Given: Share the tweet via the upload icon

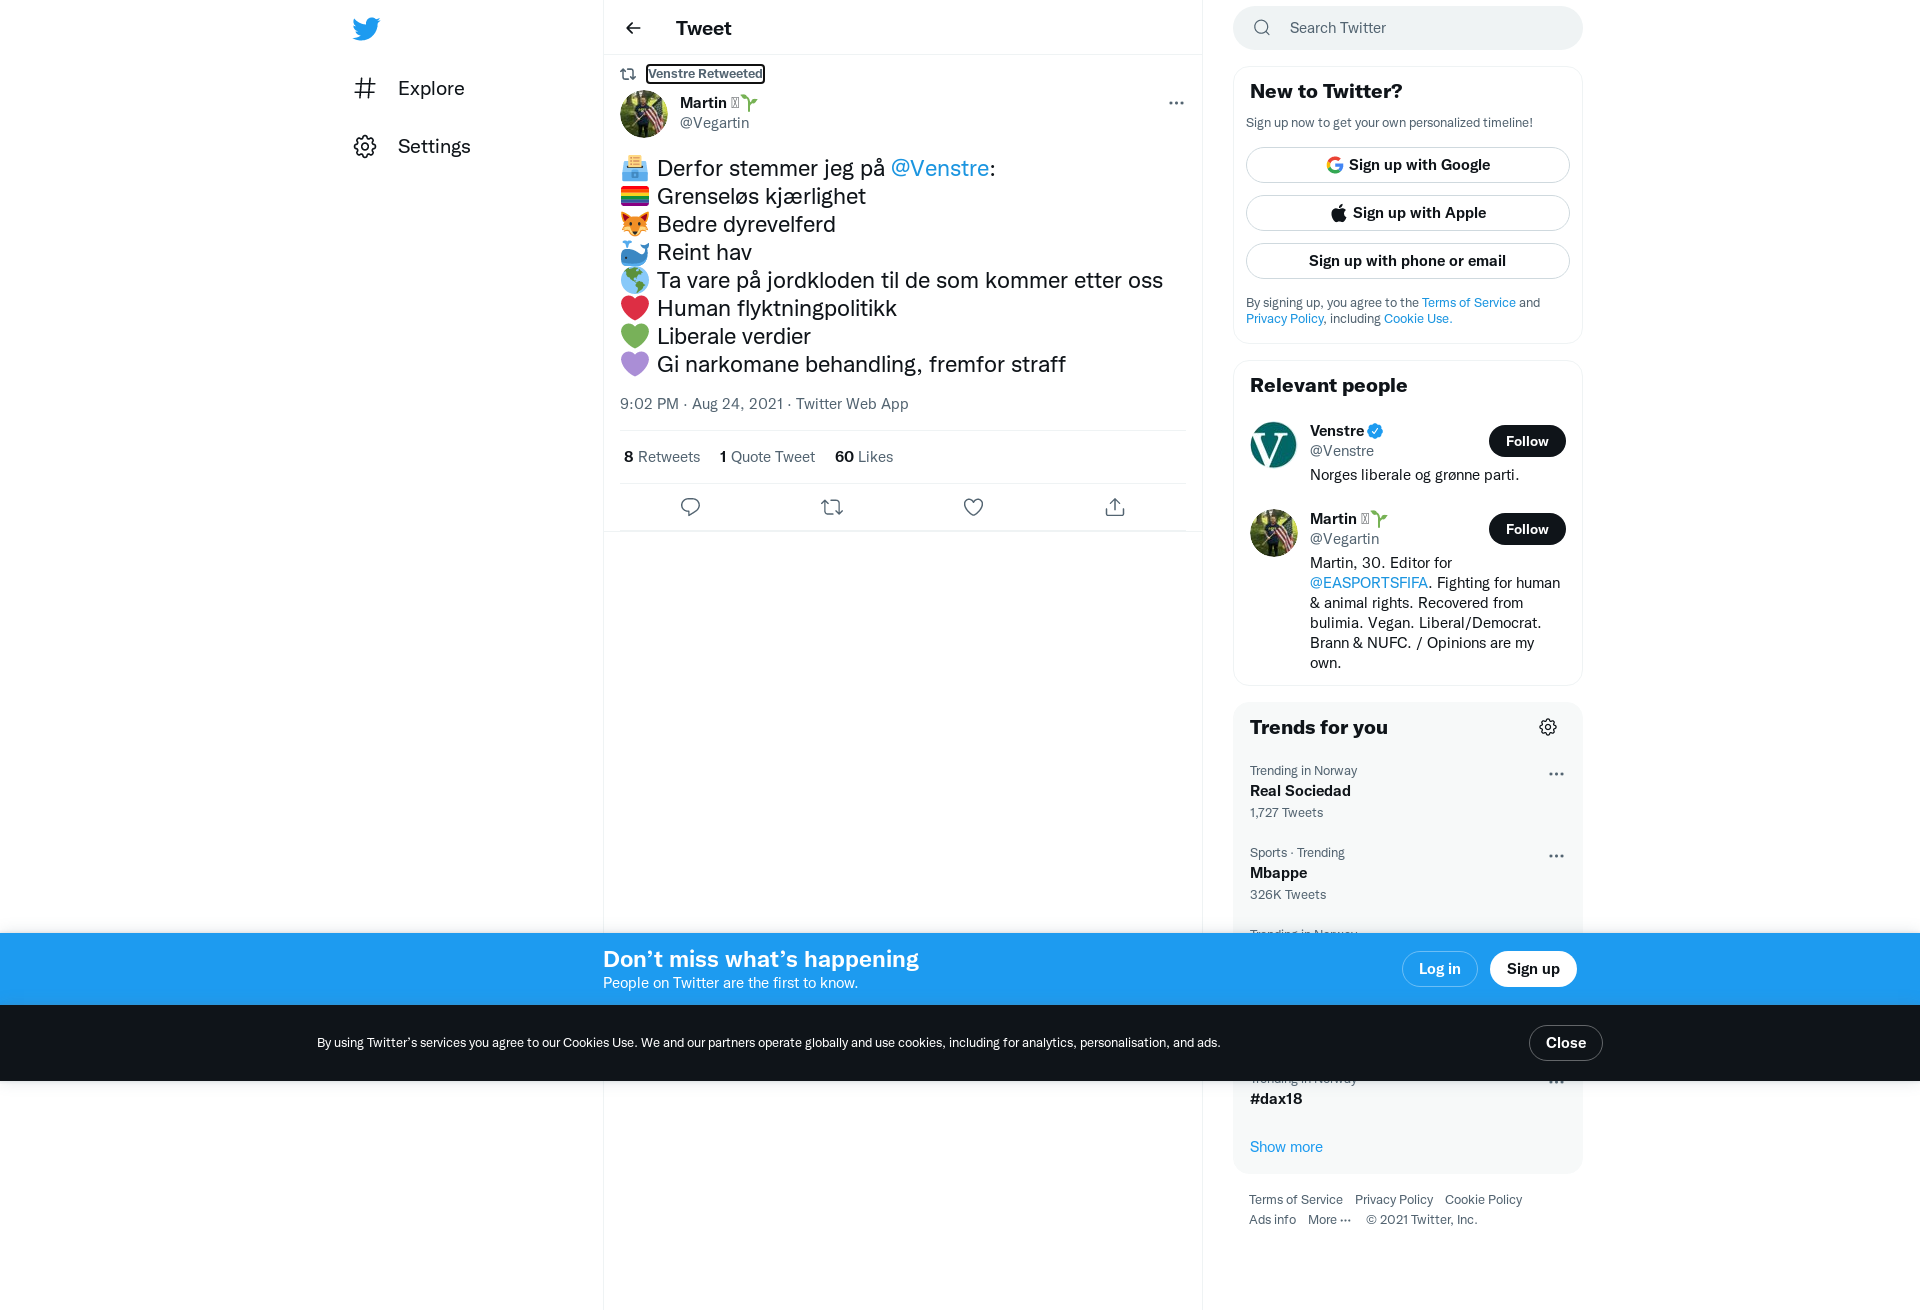Looking at the screenshot, I should pyautogui.click(x=1115, y=507).
